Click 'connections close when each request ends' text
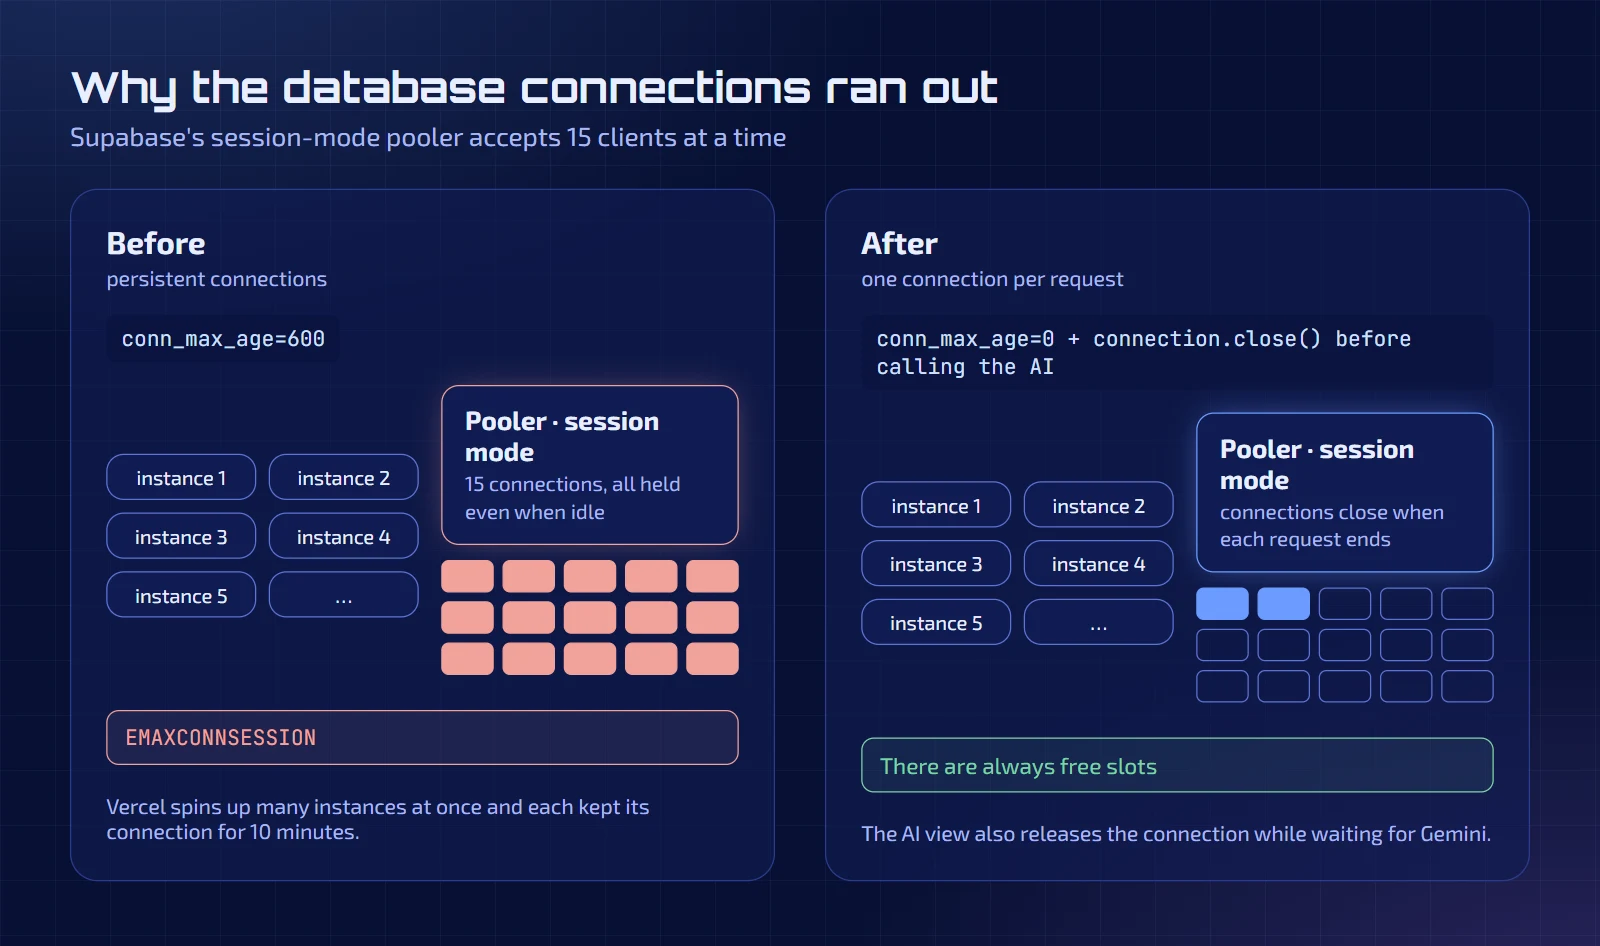This screenshot has height=946, width=1600. coord(1332,525)
